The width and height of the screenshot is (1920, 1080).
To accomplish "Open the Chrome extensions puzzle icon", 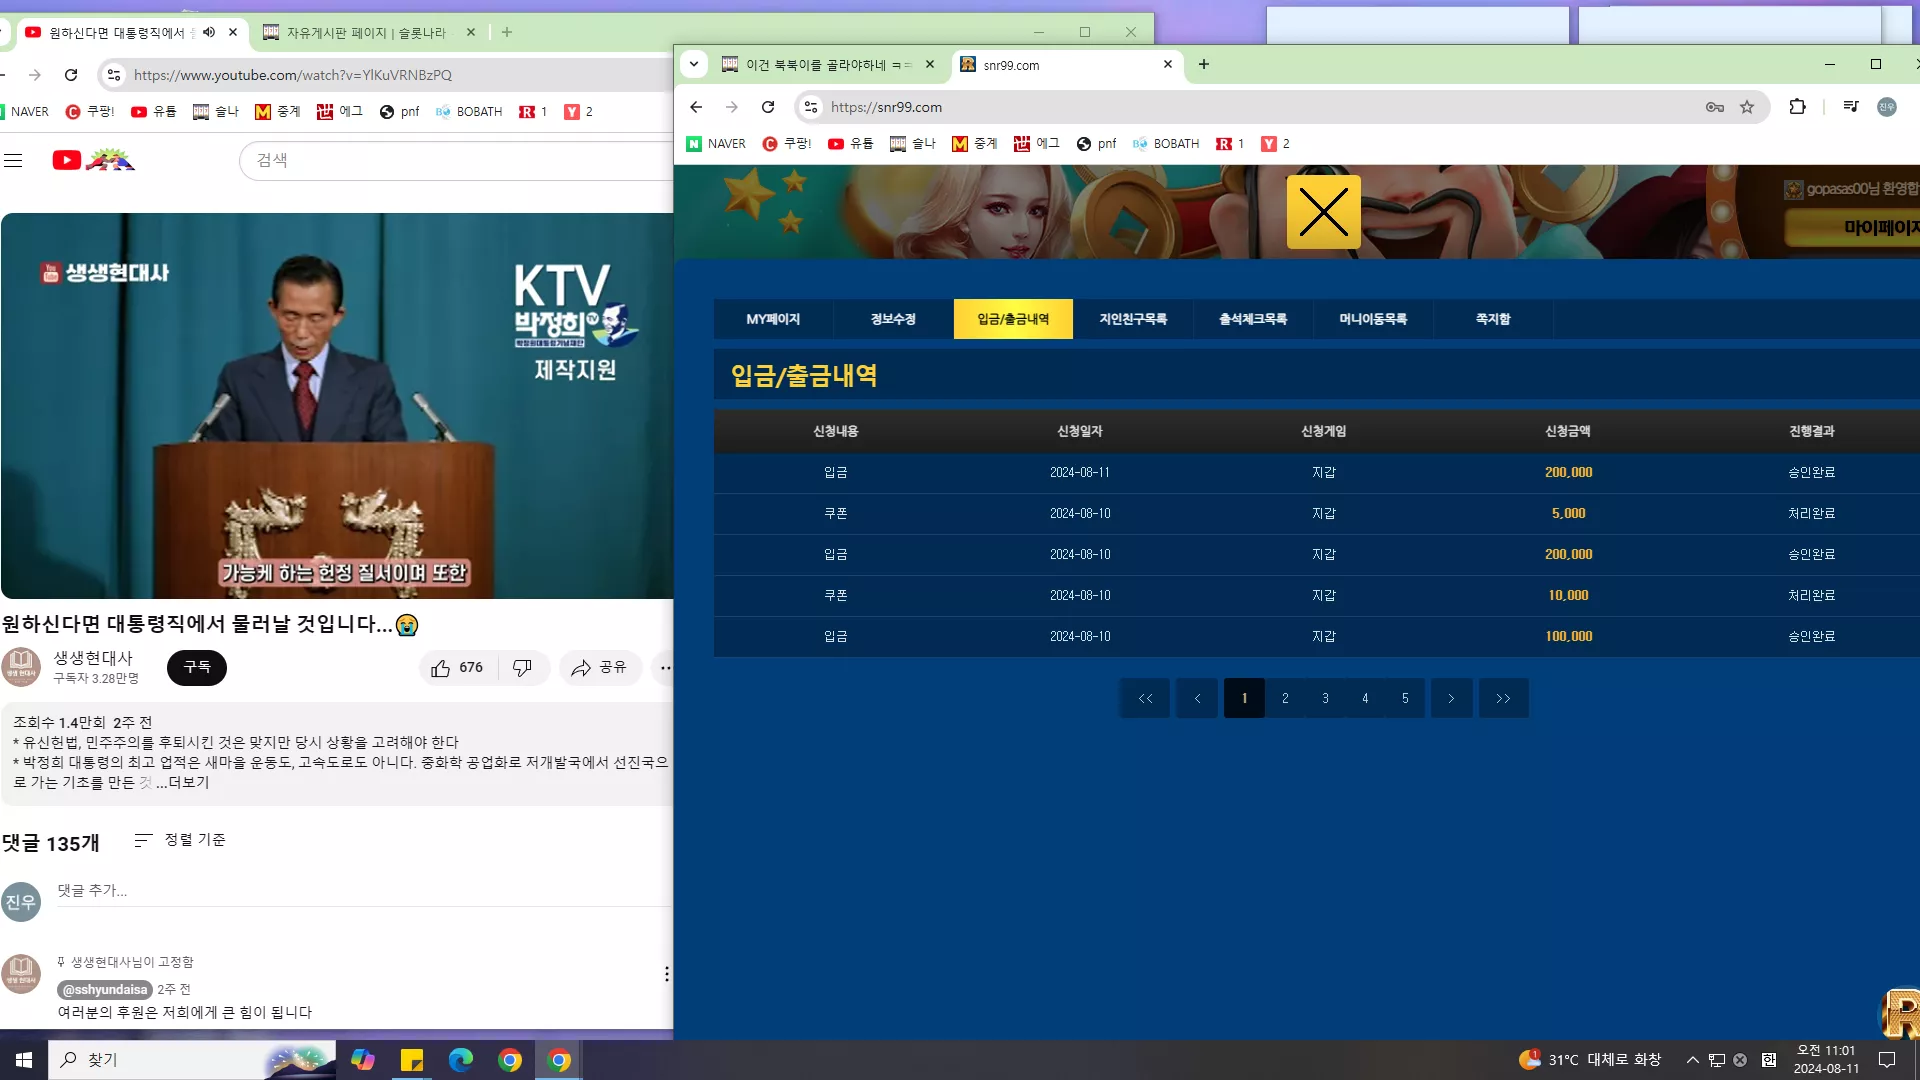I will (1797, 107).
